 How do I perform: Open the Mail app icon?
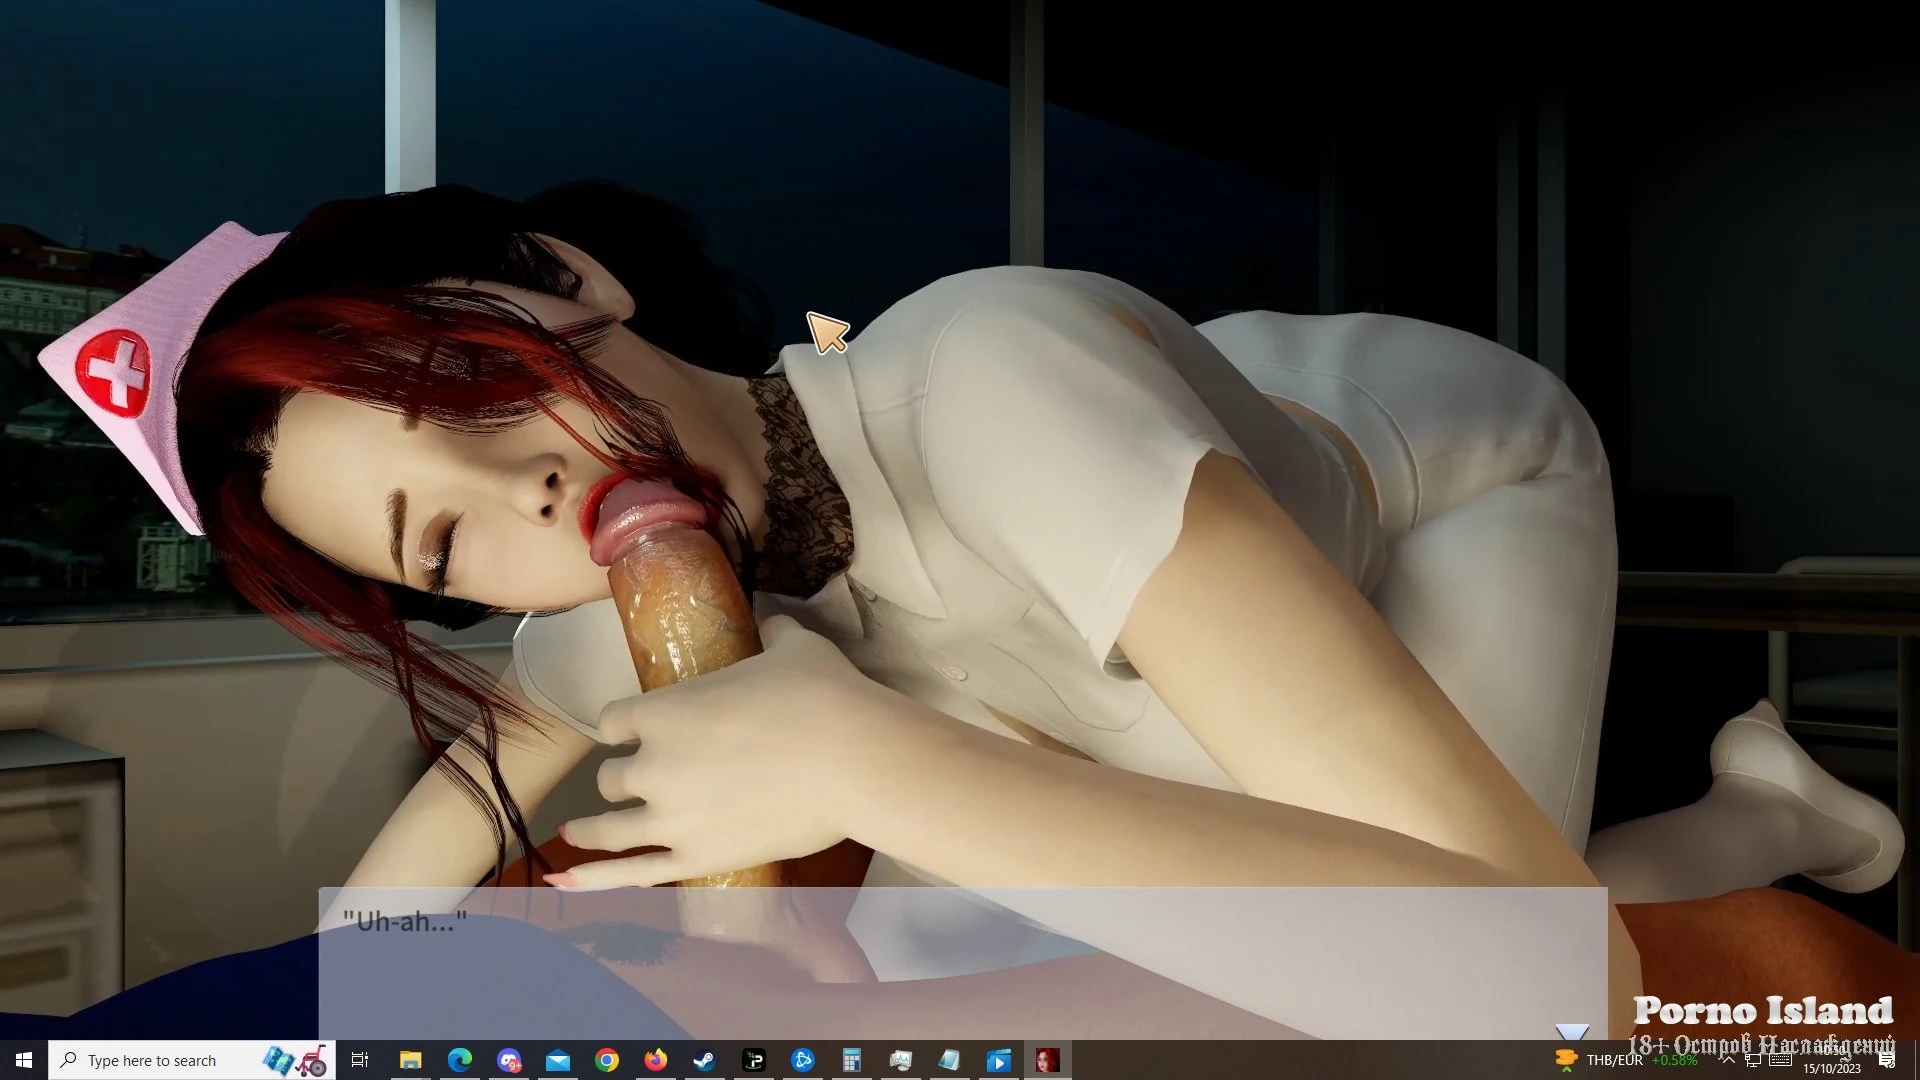point(557,1060)
